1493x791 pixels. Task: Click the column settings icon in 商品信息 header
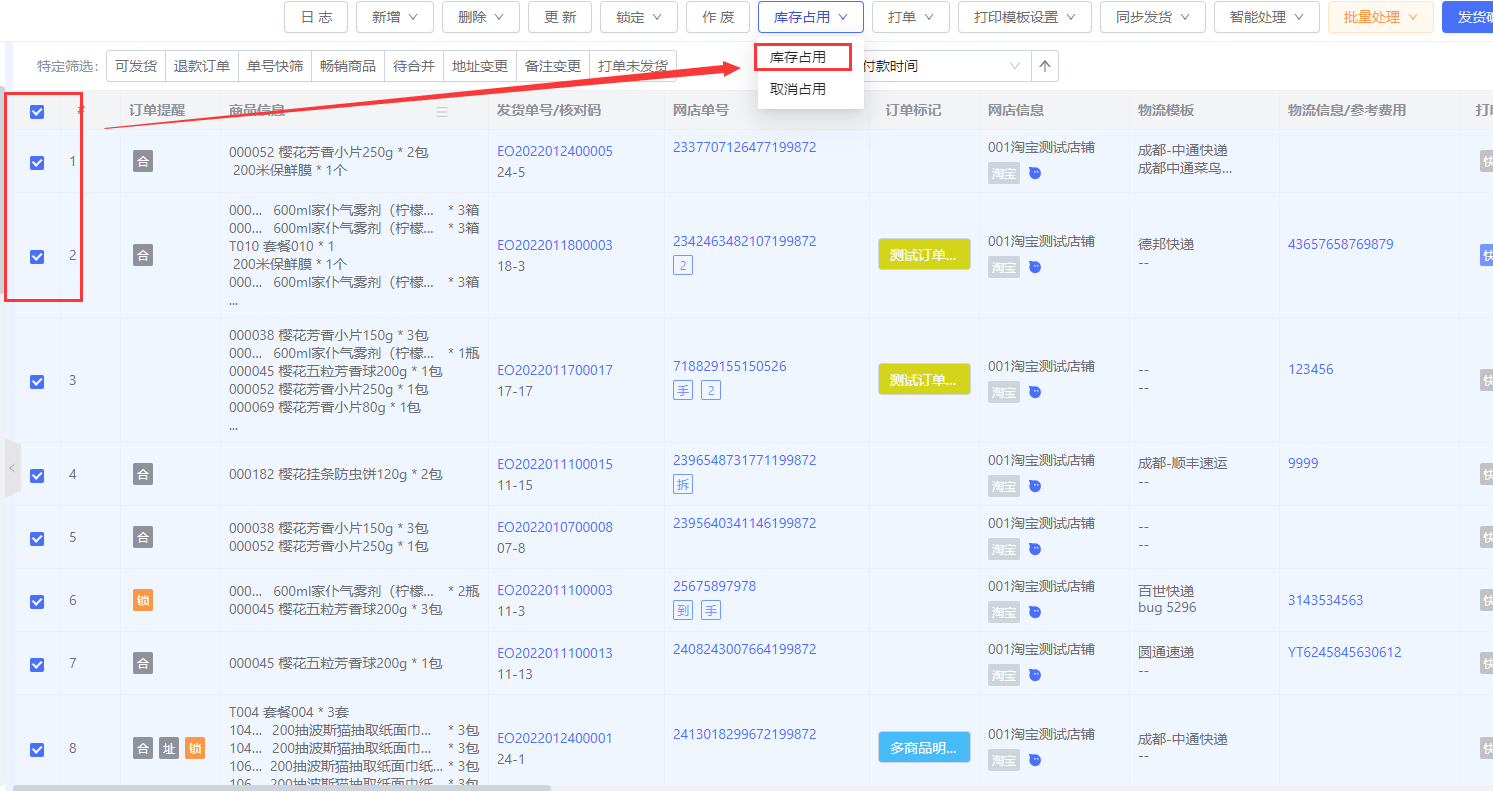click(442, 111)
